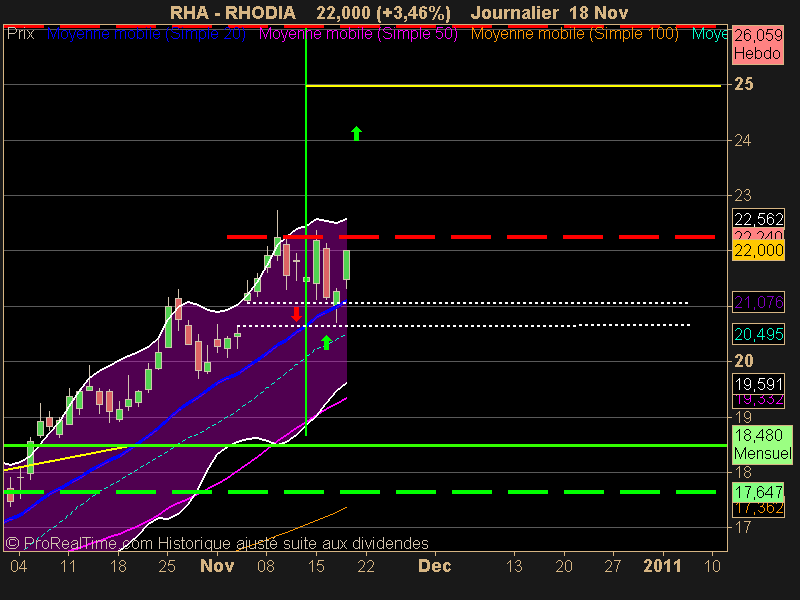The width and height of the screenshot is (800, 600).
Task: Select the 'Moyenne mobile (Simple 100)' legend
Action: coord(574,34)
